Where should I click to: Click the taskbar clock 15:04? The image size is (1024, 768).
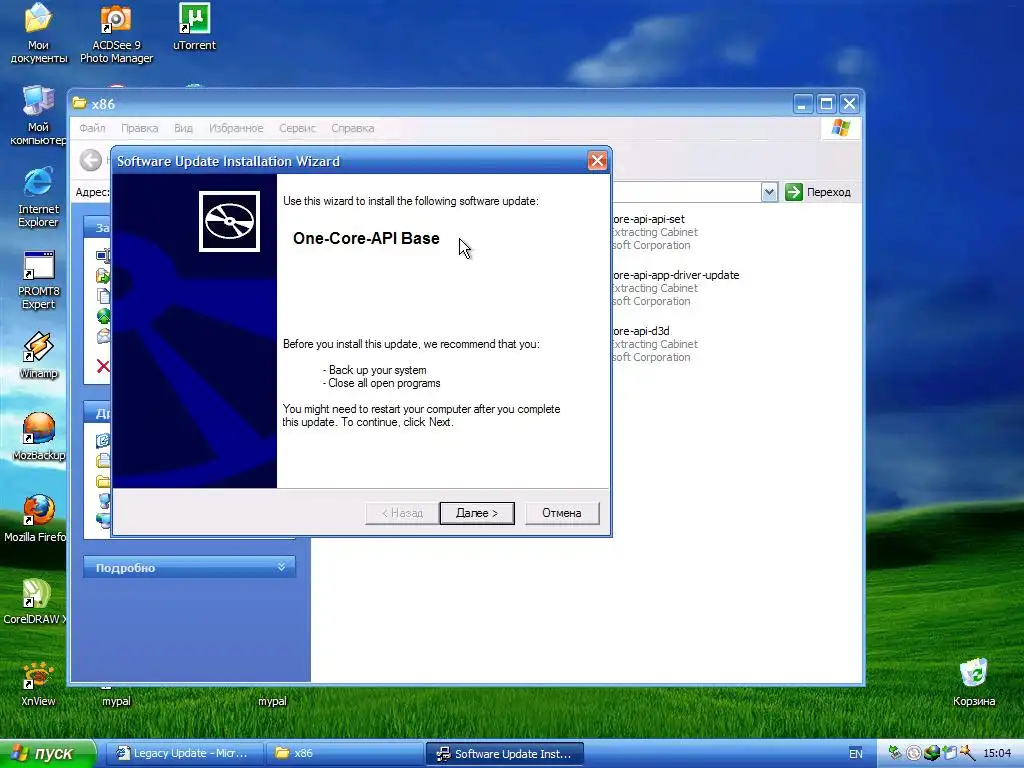997,754
